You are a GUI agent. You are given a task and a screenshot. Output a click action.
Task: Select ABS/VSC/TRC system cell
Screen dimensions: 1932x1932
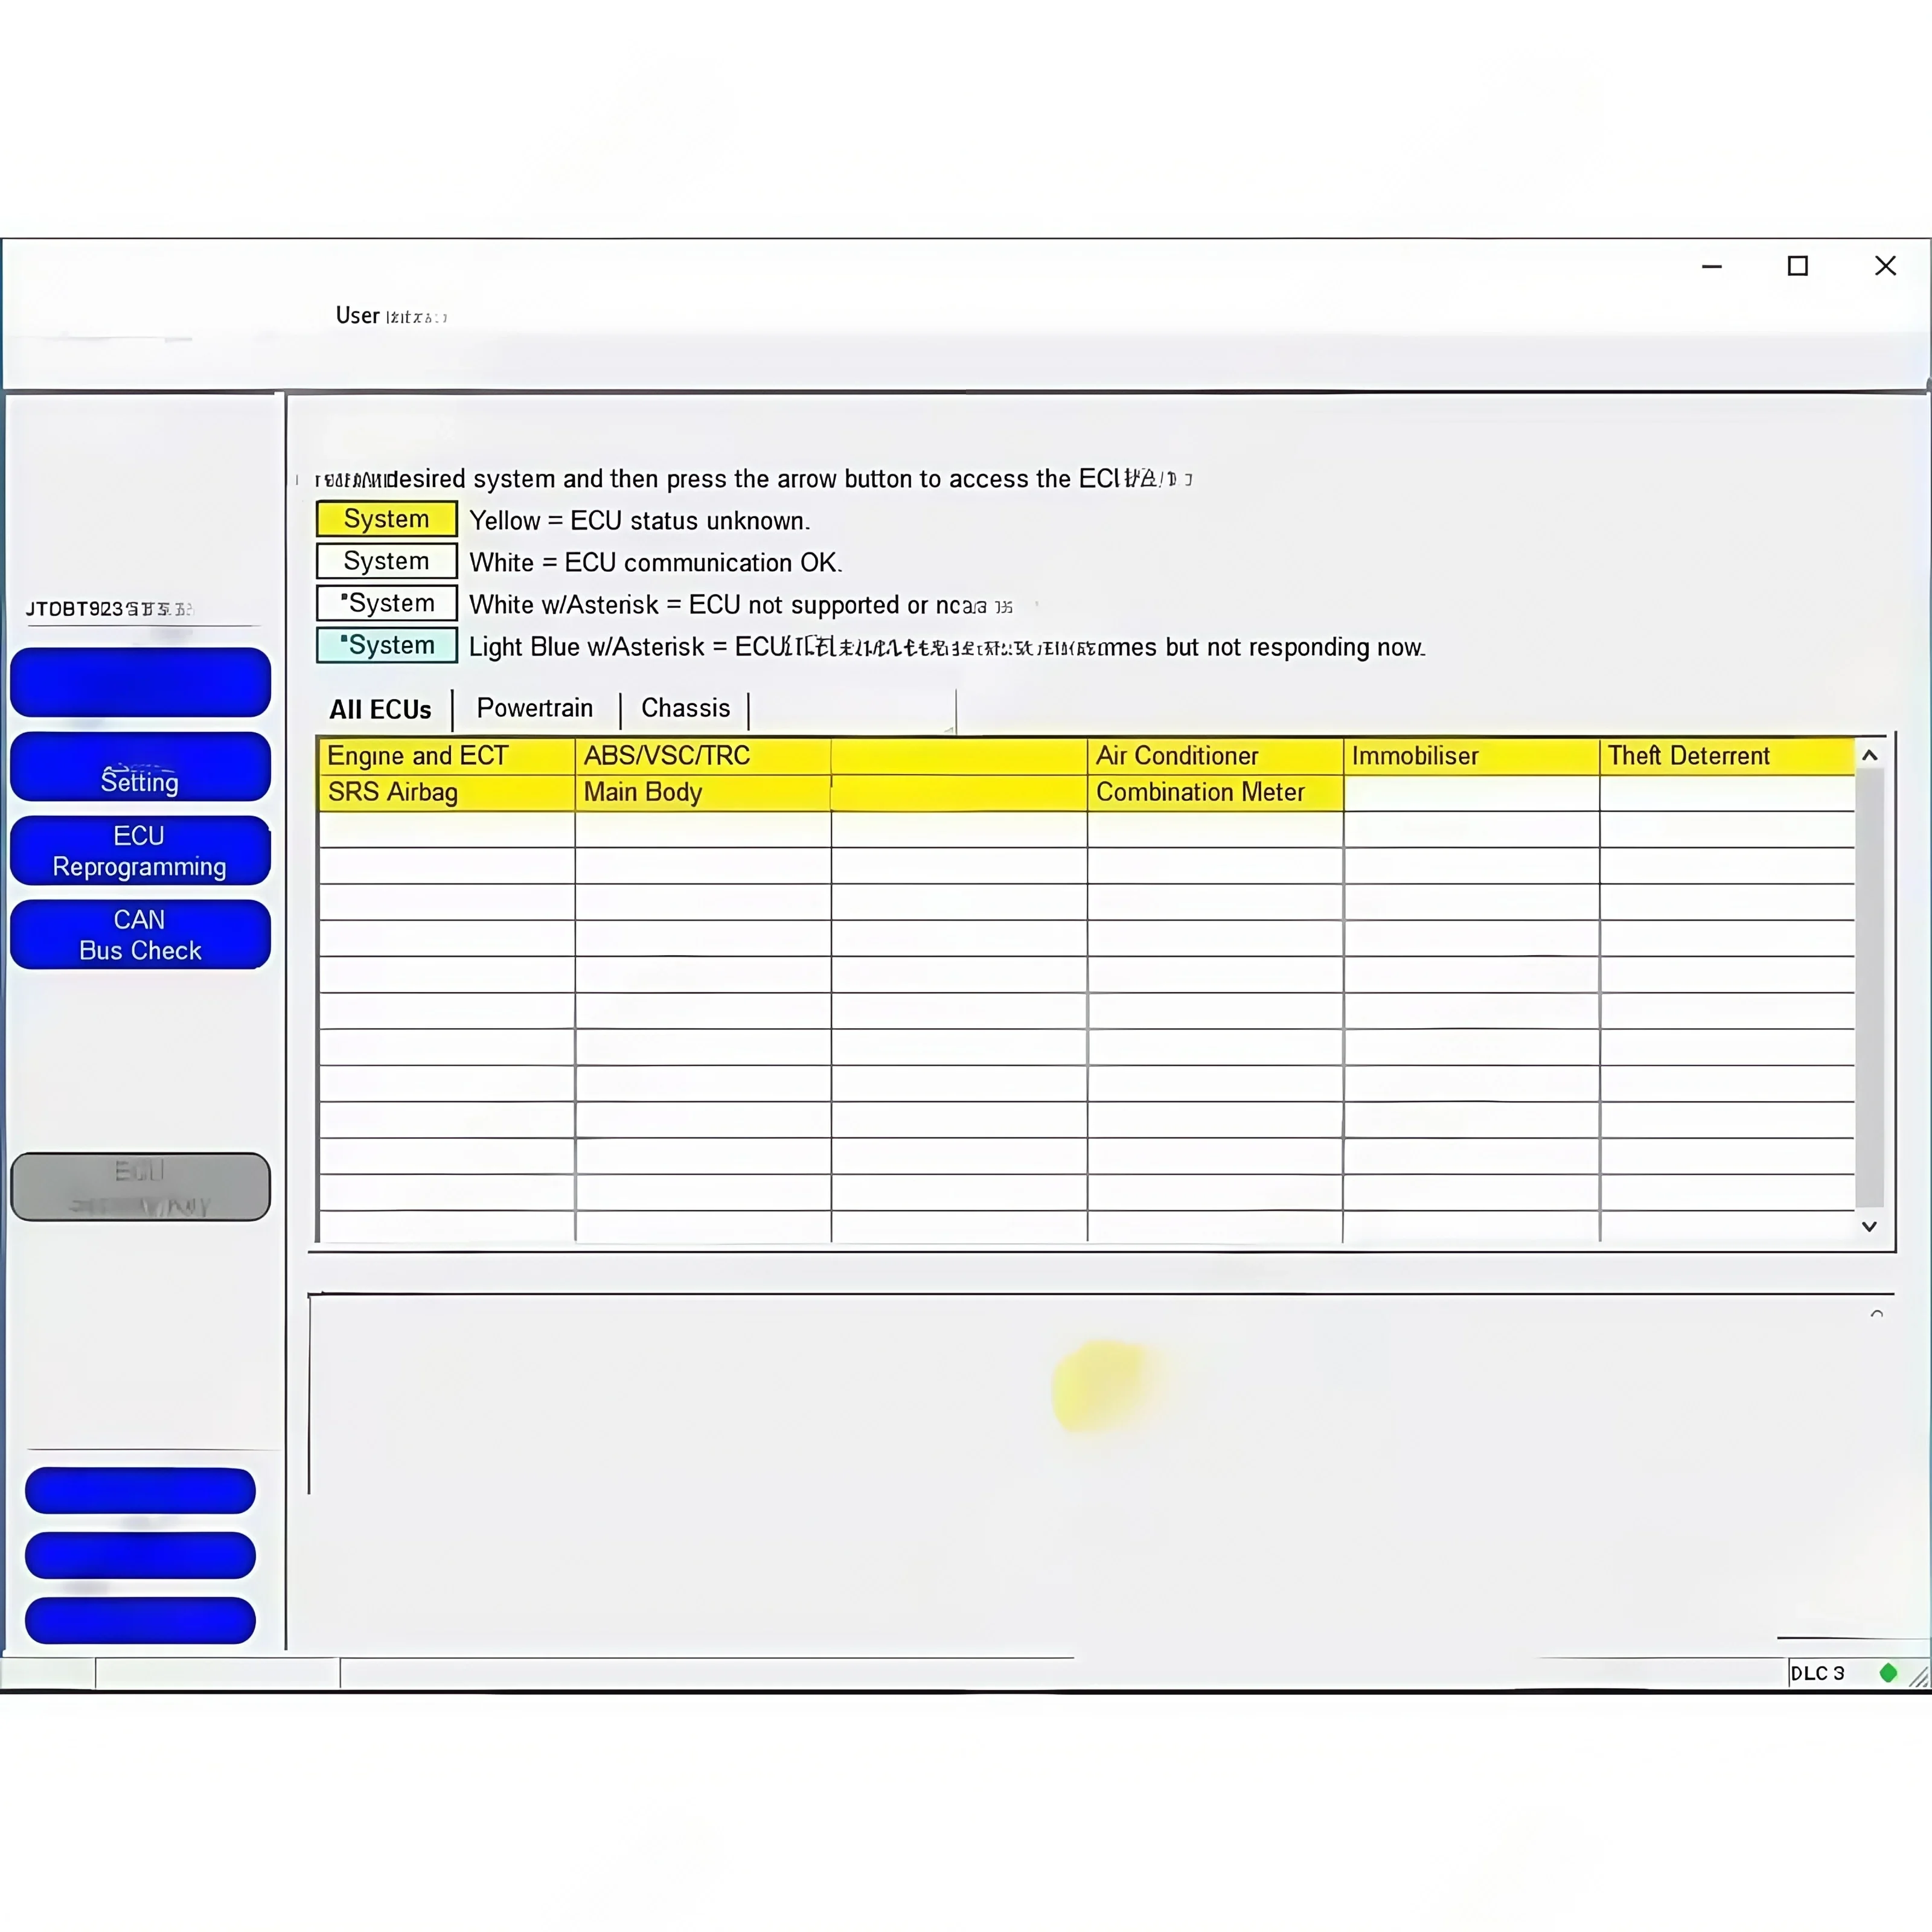pyautogui.click(x=703, y=756)
